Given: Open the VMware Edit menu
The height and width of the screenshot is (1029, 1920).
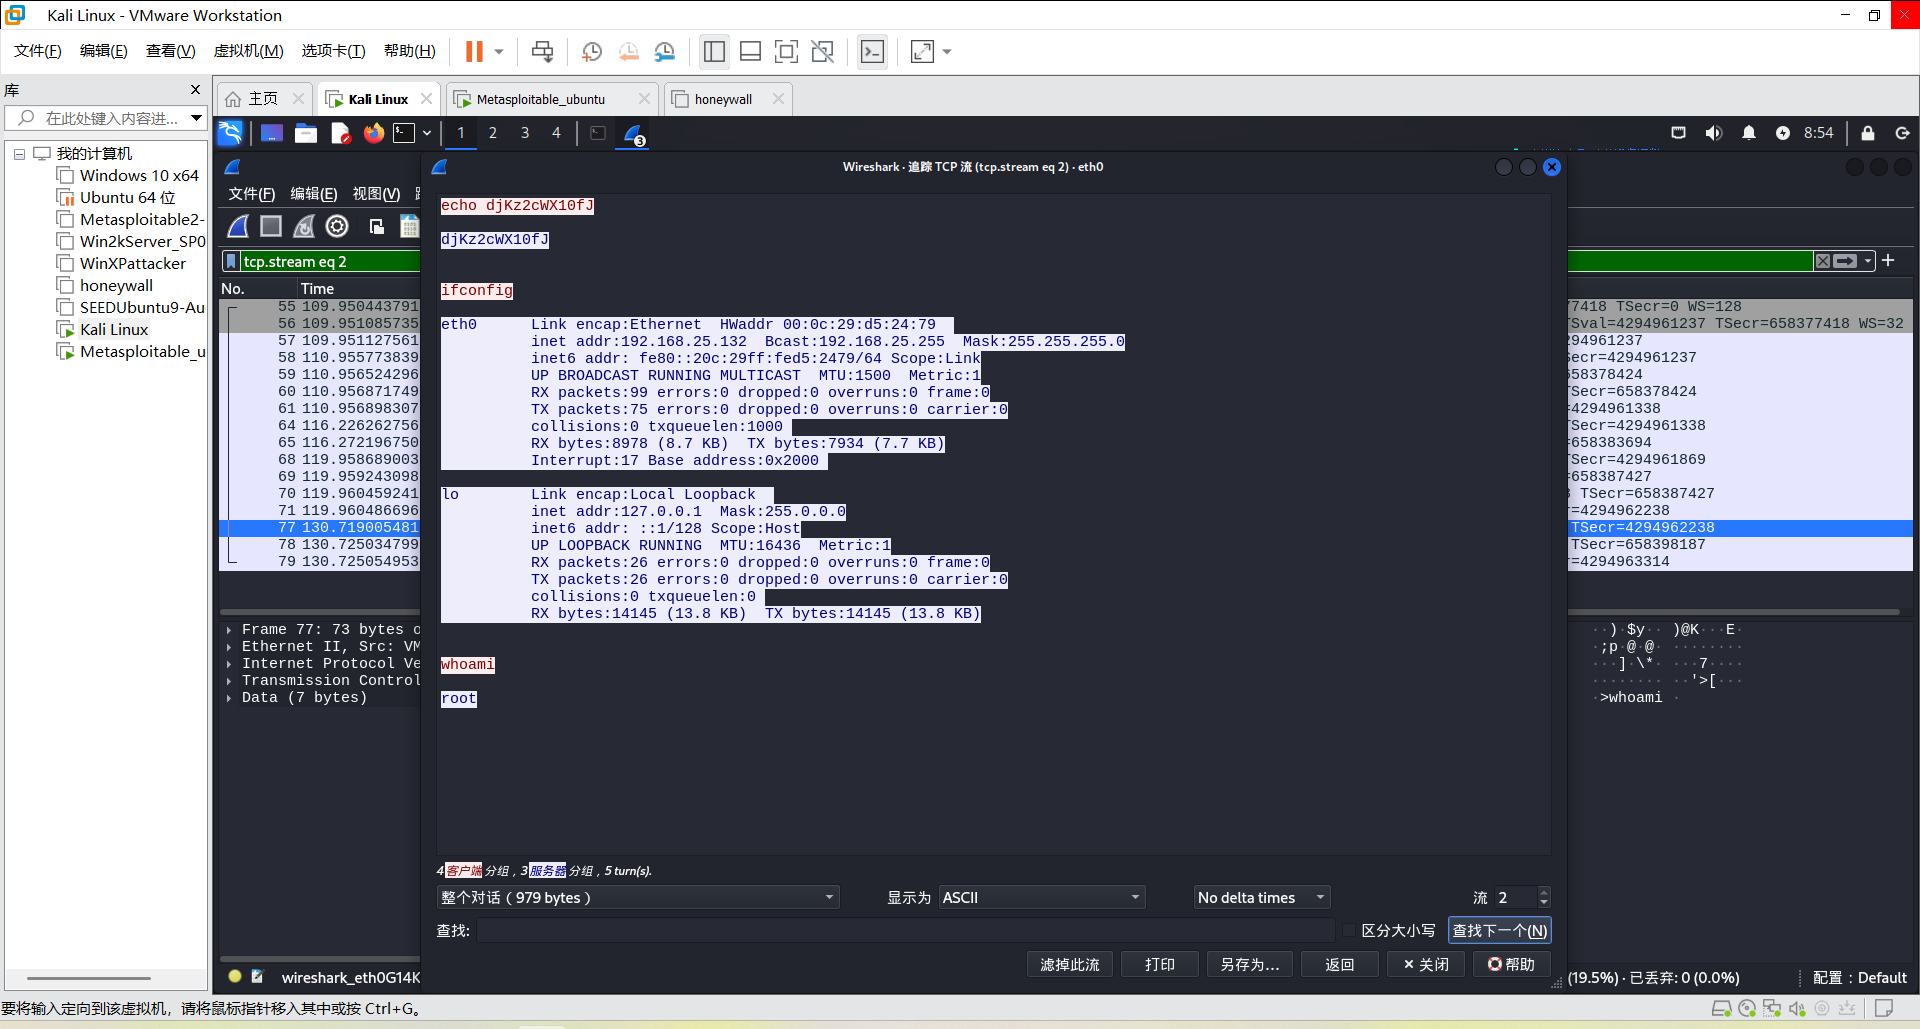Looking at the screenshot, I should click(x=104, y=51).
